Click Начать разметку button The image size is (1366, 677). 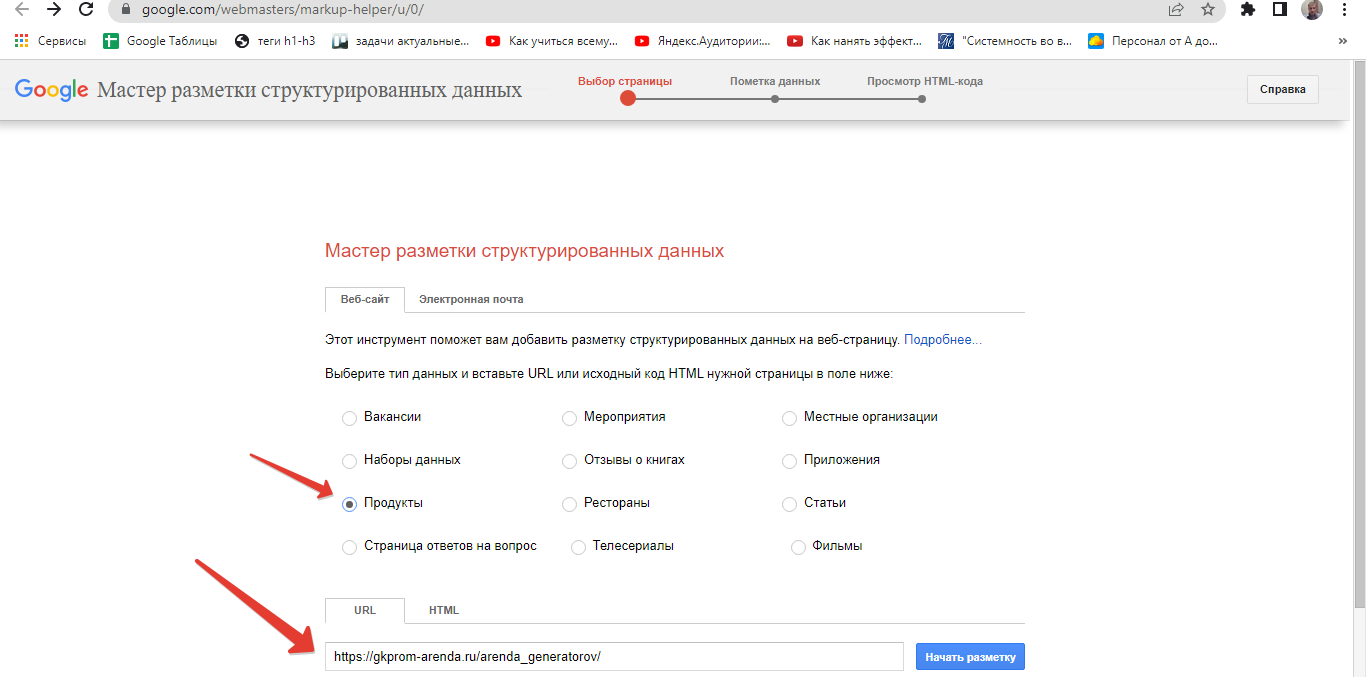970,657
